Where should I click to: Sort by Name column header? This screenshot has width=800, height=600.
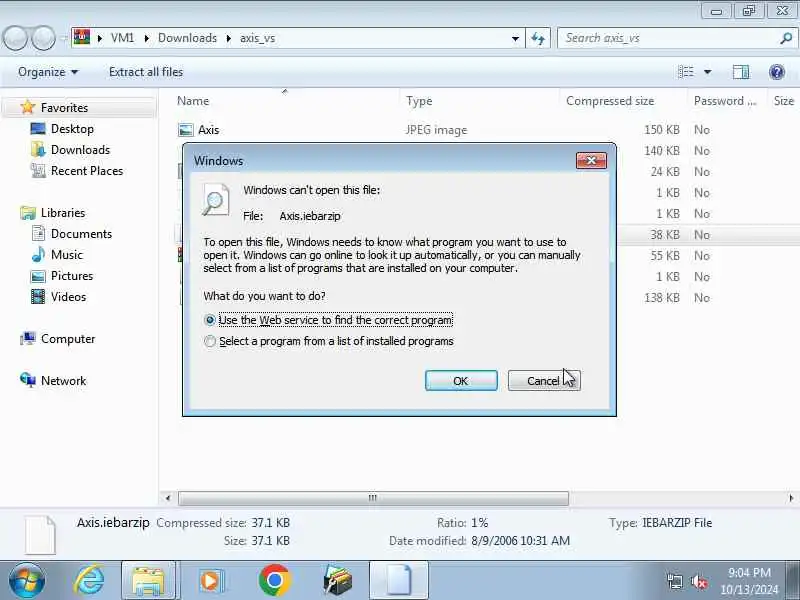(x=193, y=101)
